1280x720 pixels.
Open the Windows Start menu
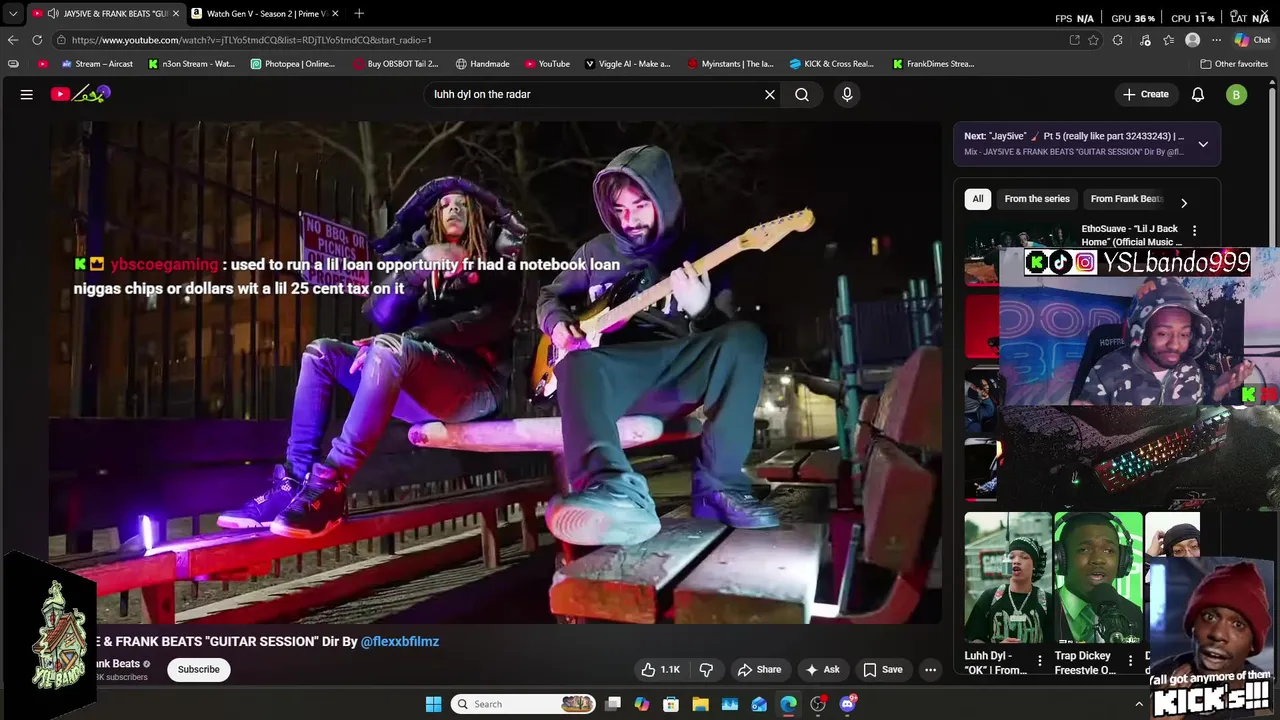(433, 704)
